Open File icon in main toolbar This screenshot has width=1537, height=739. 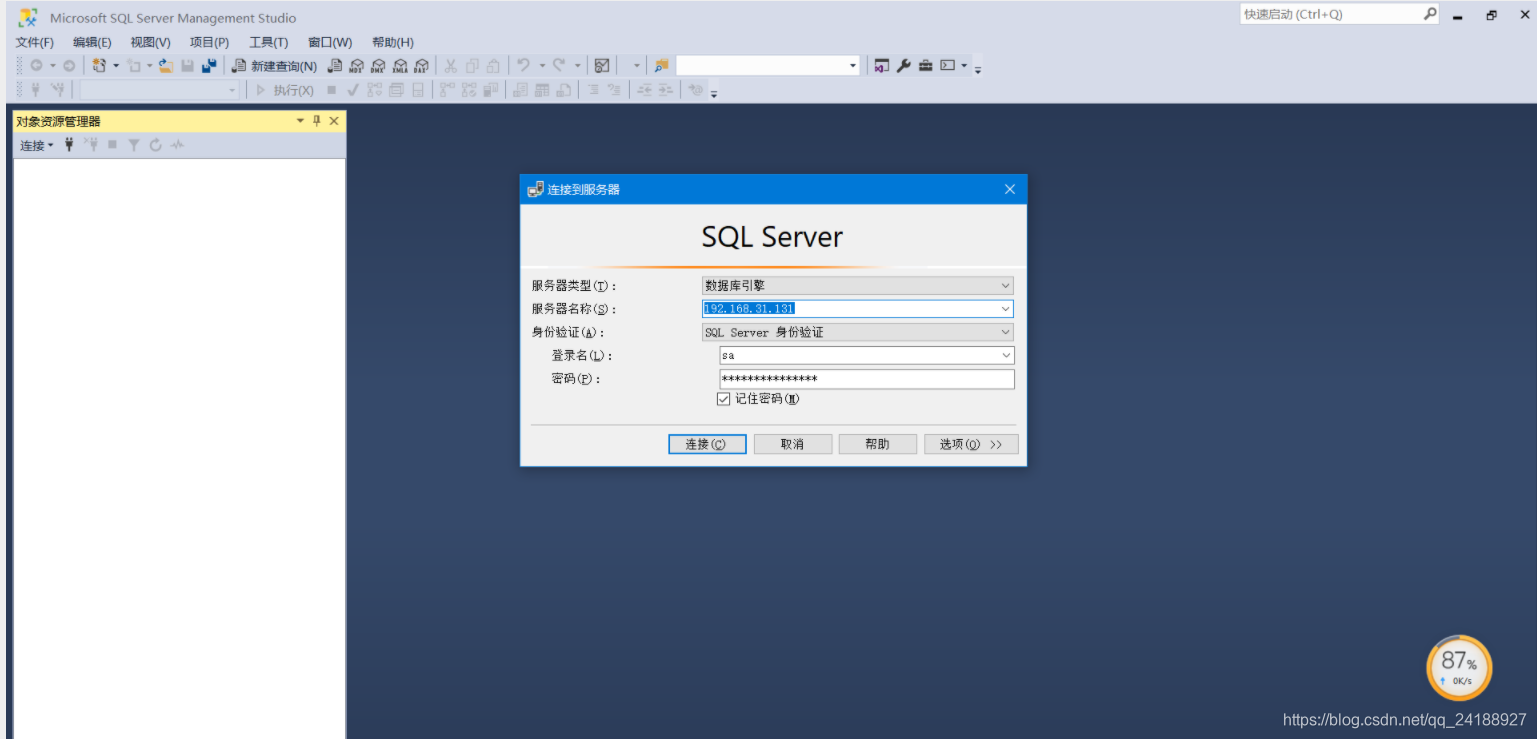[166, 66]
